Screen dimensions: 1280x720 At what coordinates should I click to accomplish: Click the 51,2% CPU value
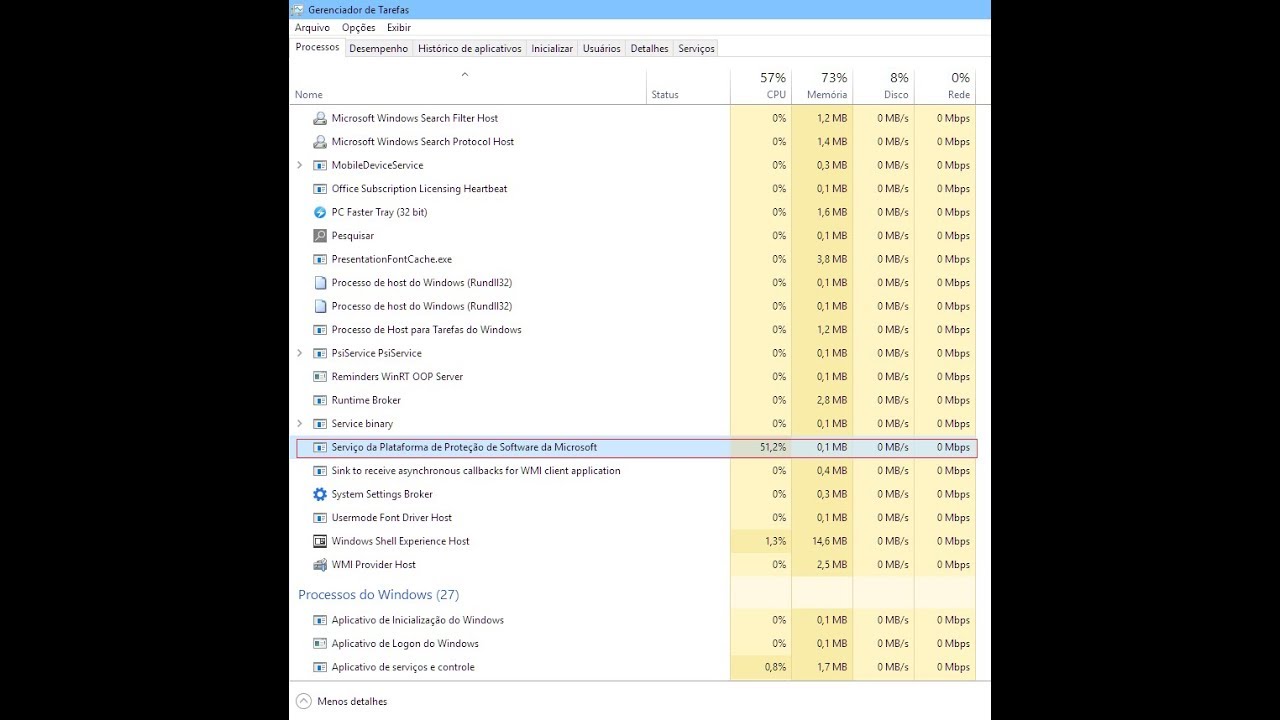773,447
